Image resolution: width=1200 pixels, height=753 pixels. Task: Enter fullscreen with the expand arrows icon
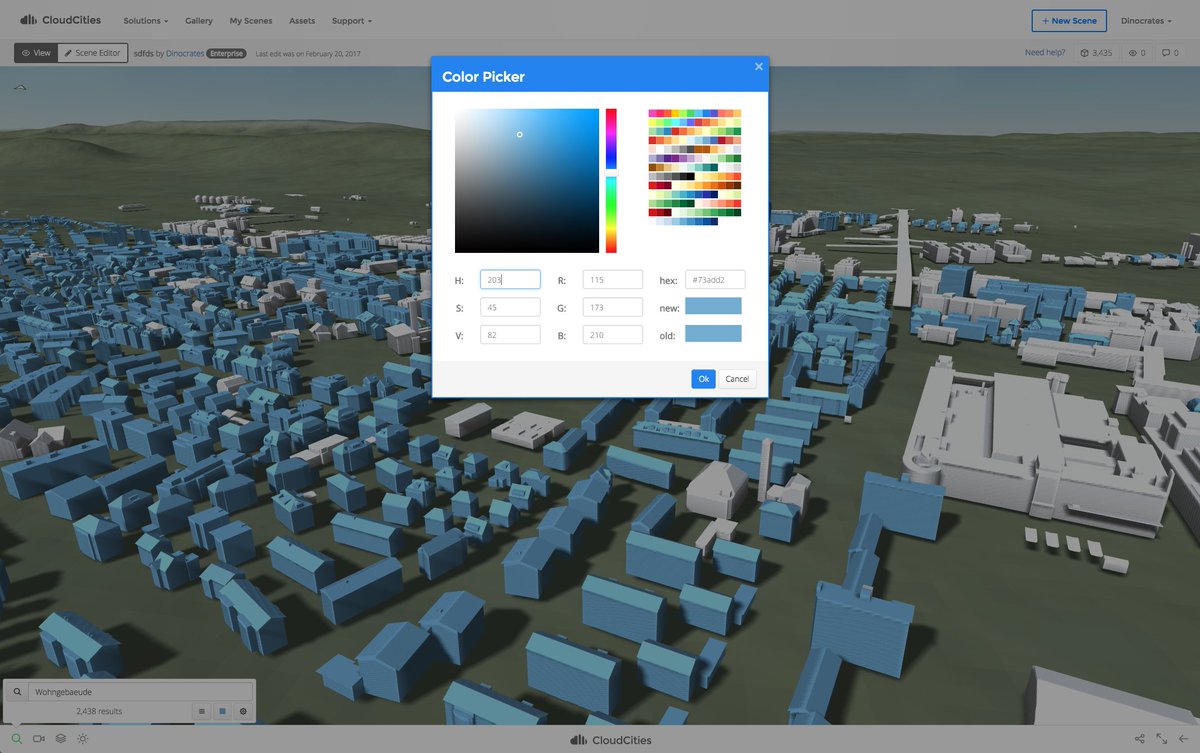1162,739
